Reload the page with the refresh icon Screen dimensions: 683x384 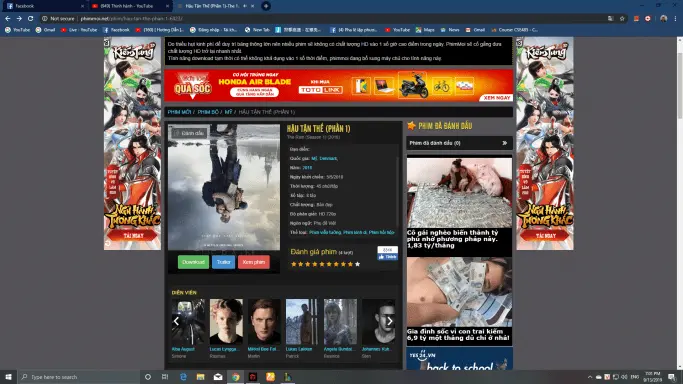coord(30,19)
